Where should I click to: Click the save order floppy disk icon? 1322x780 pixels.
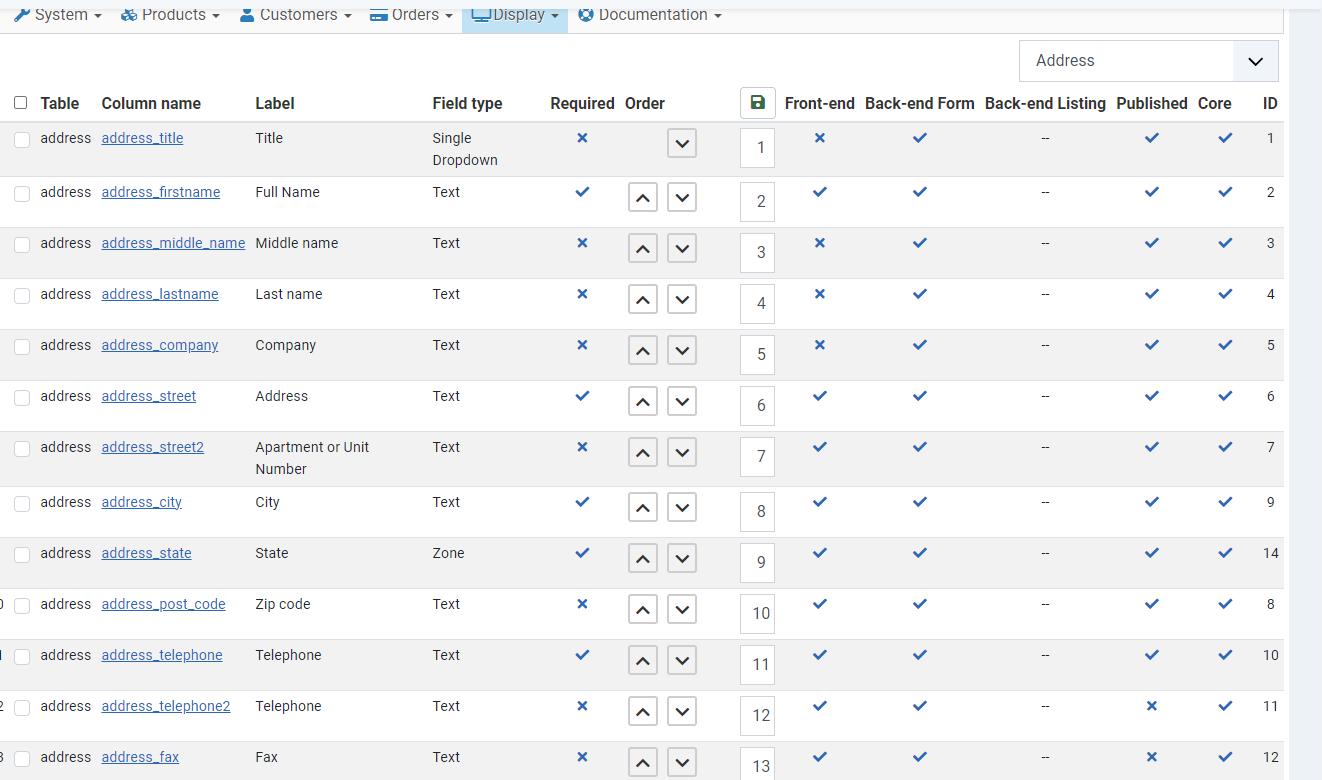(x=757, y=103)
